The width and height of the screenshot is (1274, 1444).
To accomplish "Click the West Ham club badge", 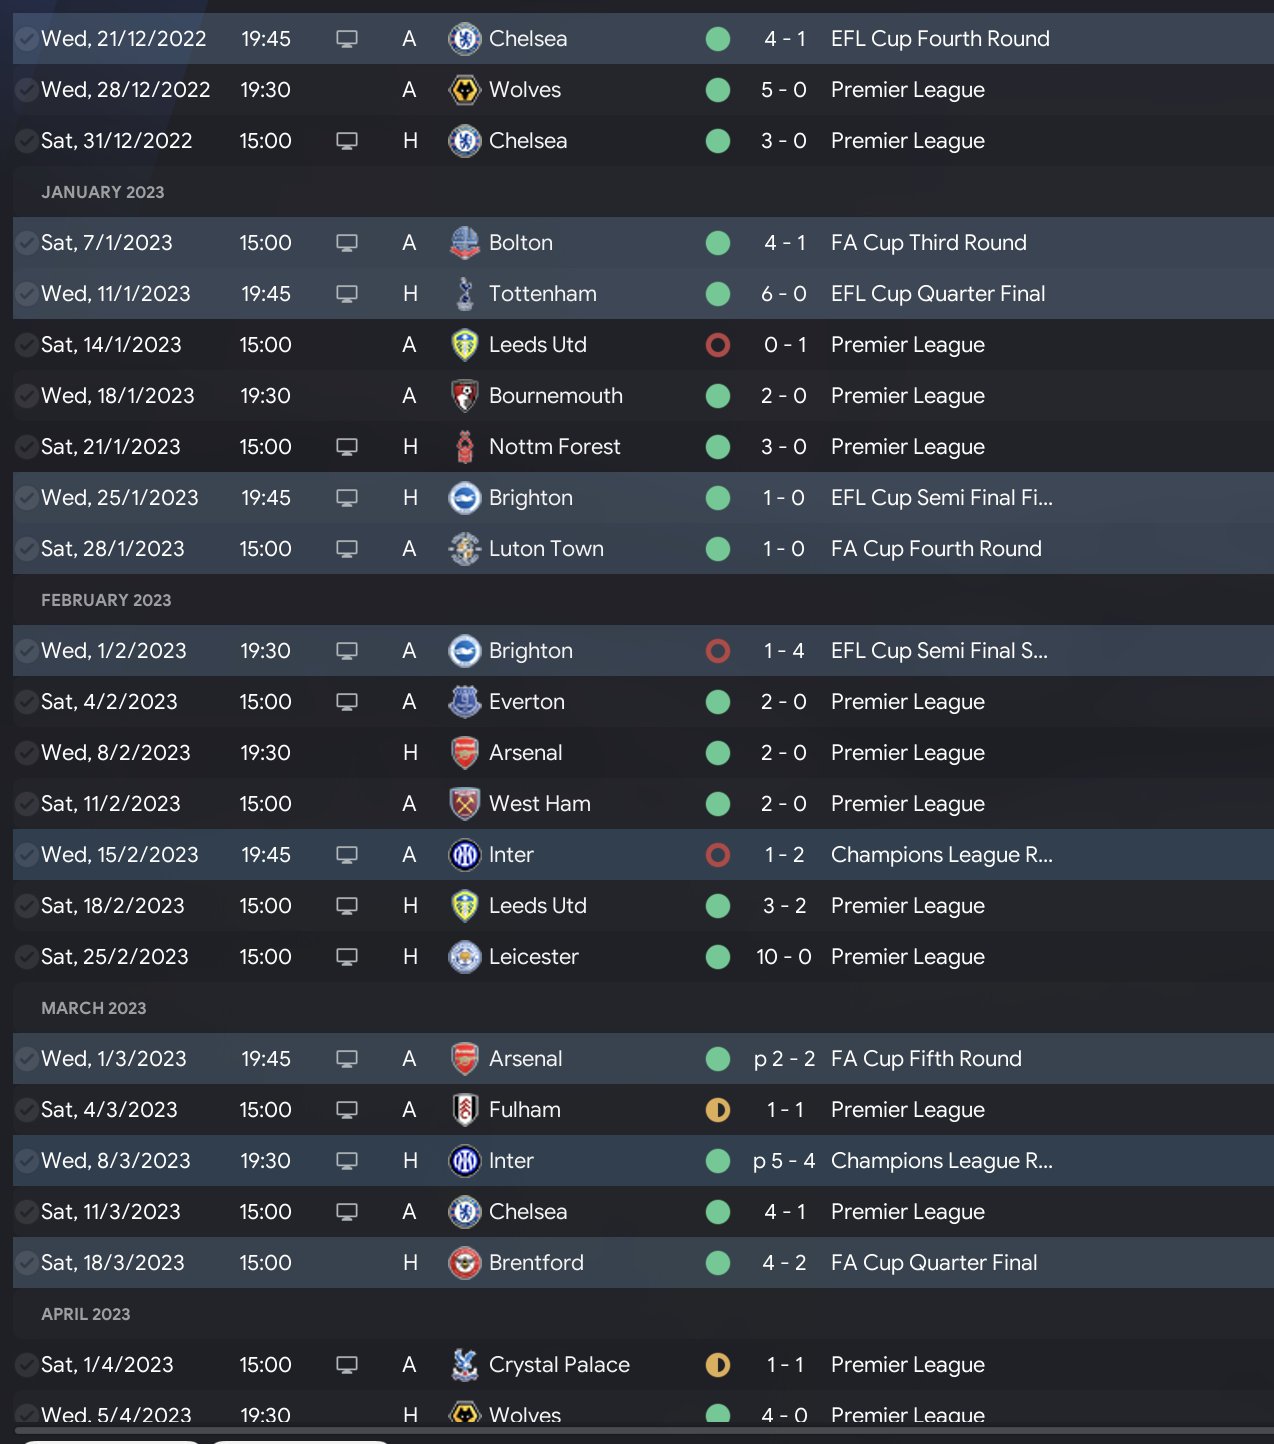I will click(x=464, y=804).
